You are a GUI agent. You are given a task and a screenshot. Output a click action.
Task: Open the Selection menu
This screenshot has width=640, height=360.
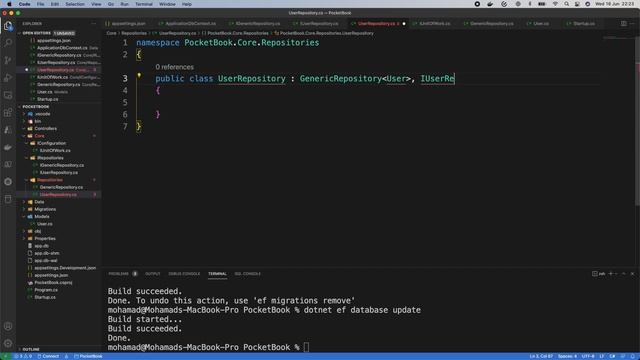point(75,4)
